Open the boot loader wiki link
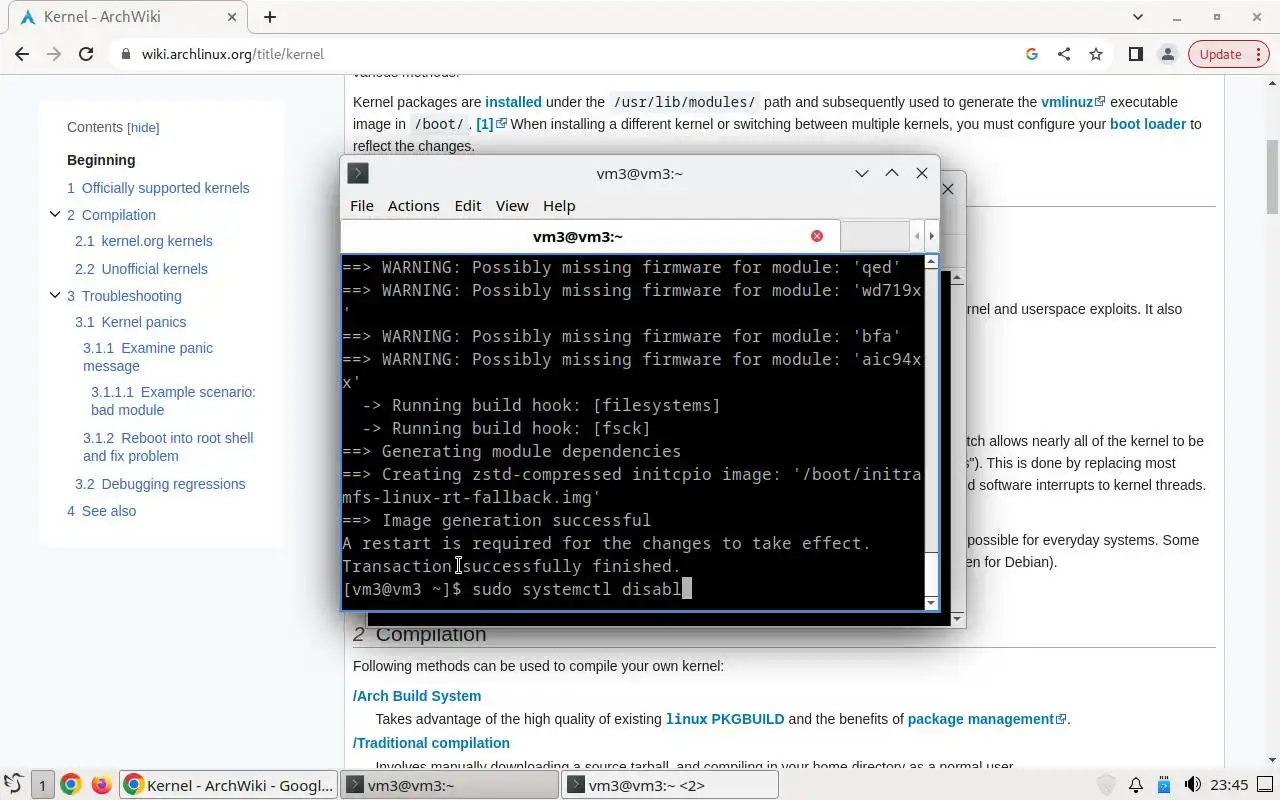1280x800 pixels. pos(1148,124)
